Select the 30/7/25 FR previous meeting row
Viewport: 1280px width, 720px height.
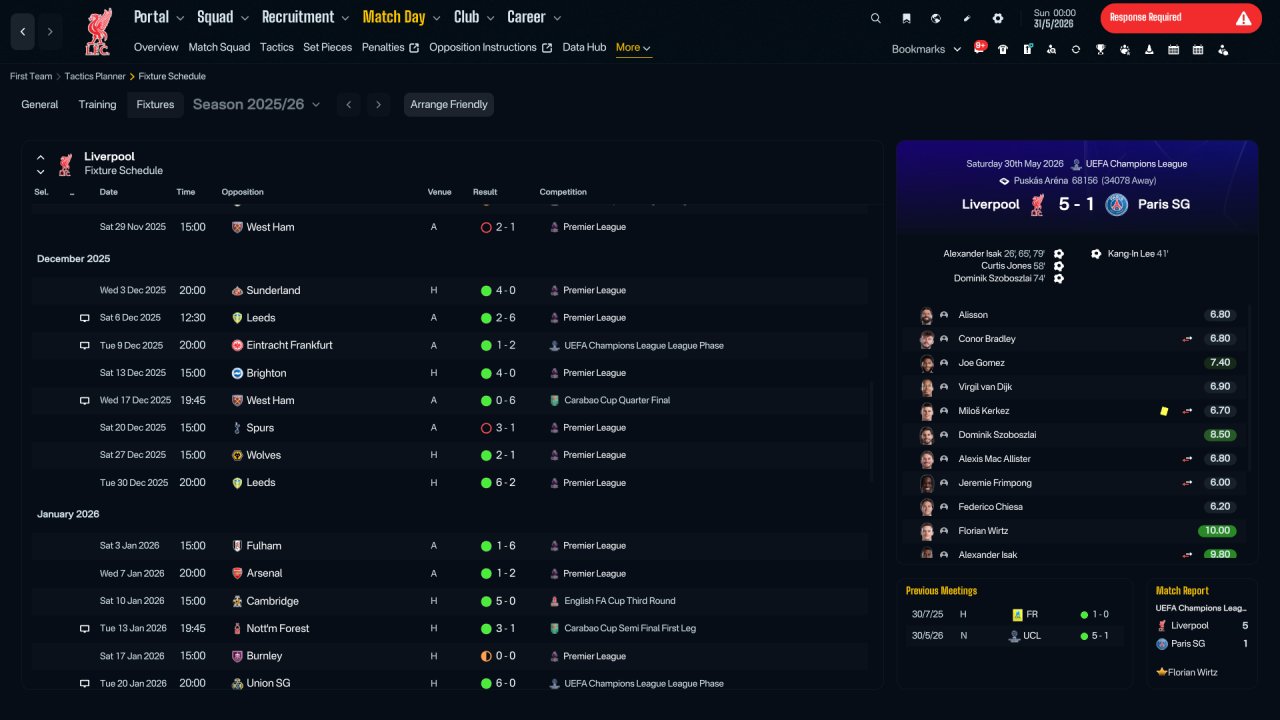click(x=1014, y=614)
